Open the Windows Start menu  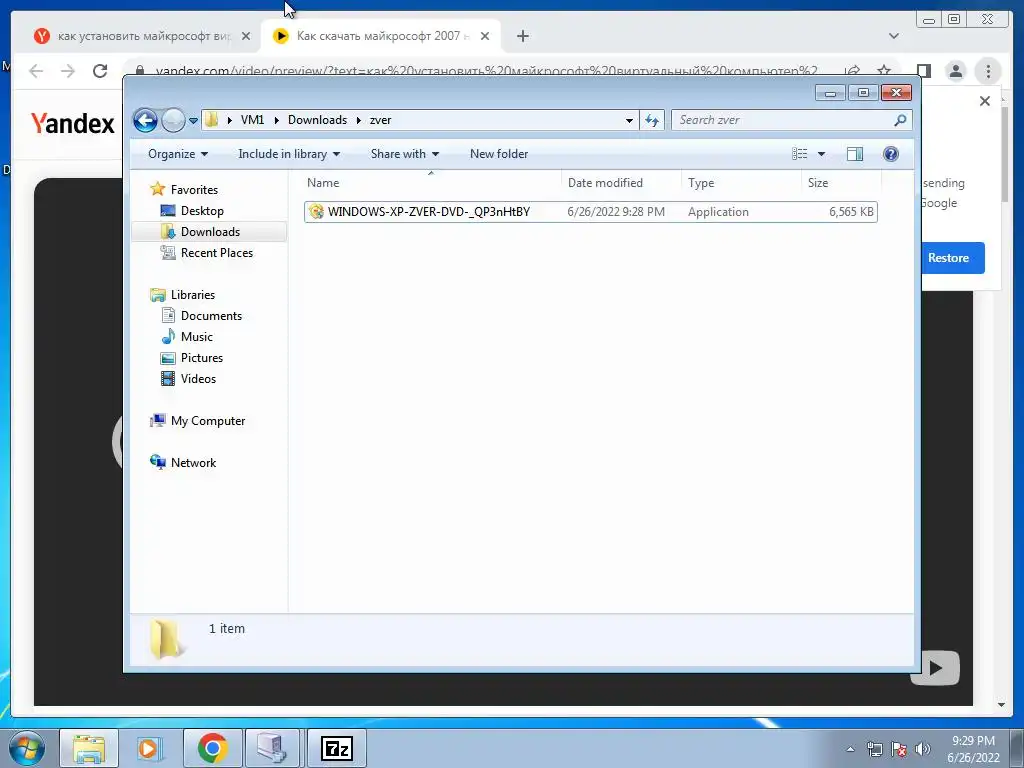[25, 748]
